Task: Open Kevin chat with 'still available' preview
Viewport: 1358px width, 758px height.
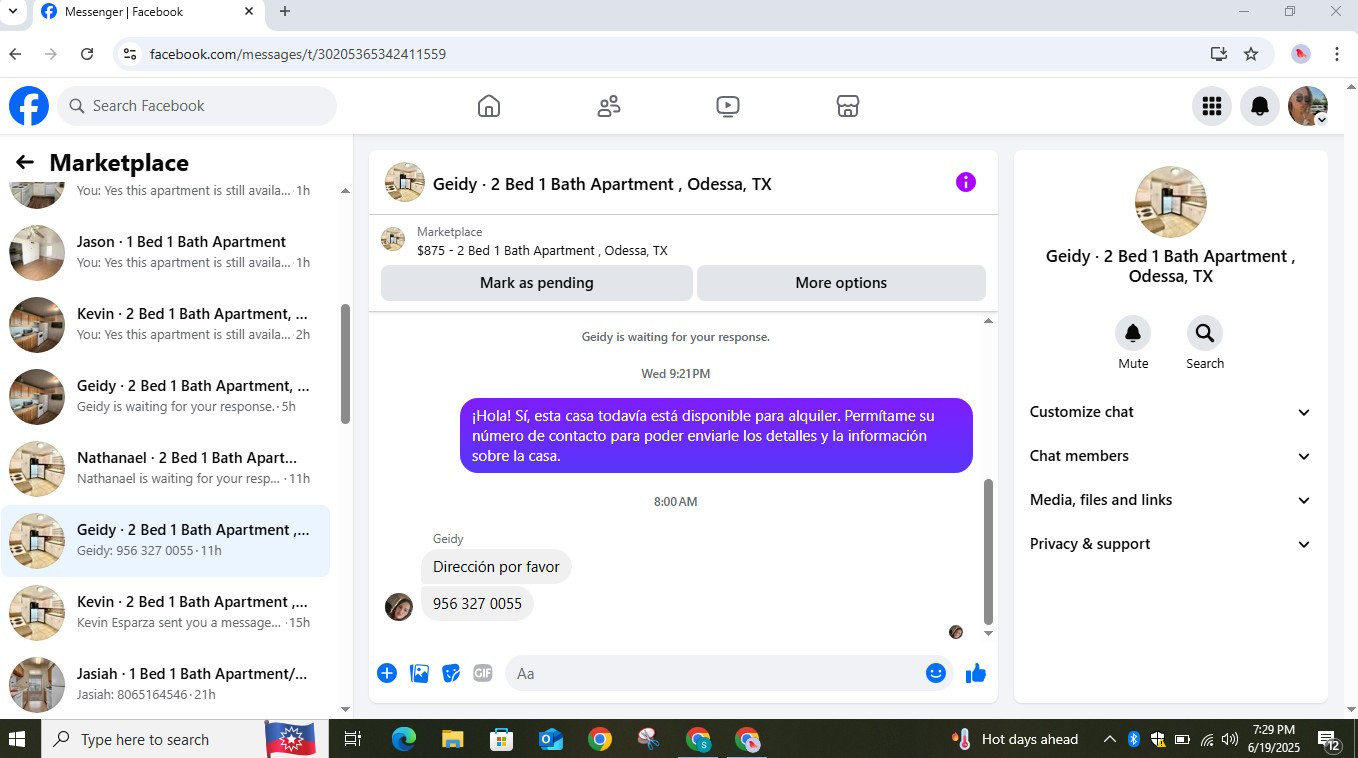Action: click(x=165, y=324)
